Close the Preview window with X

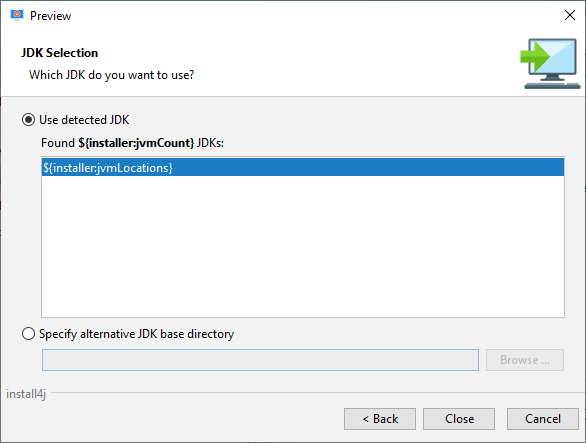(570, 15)
